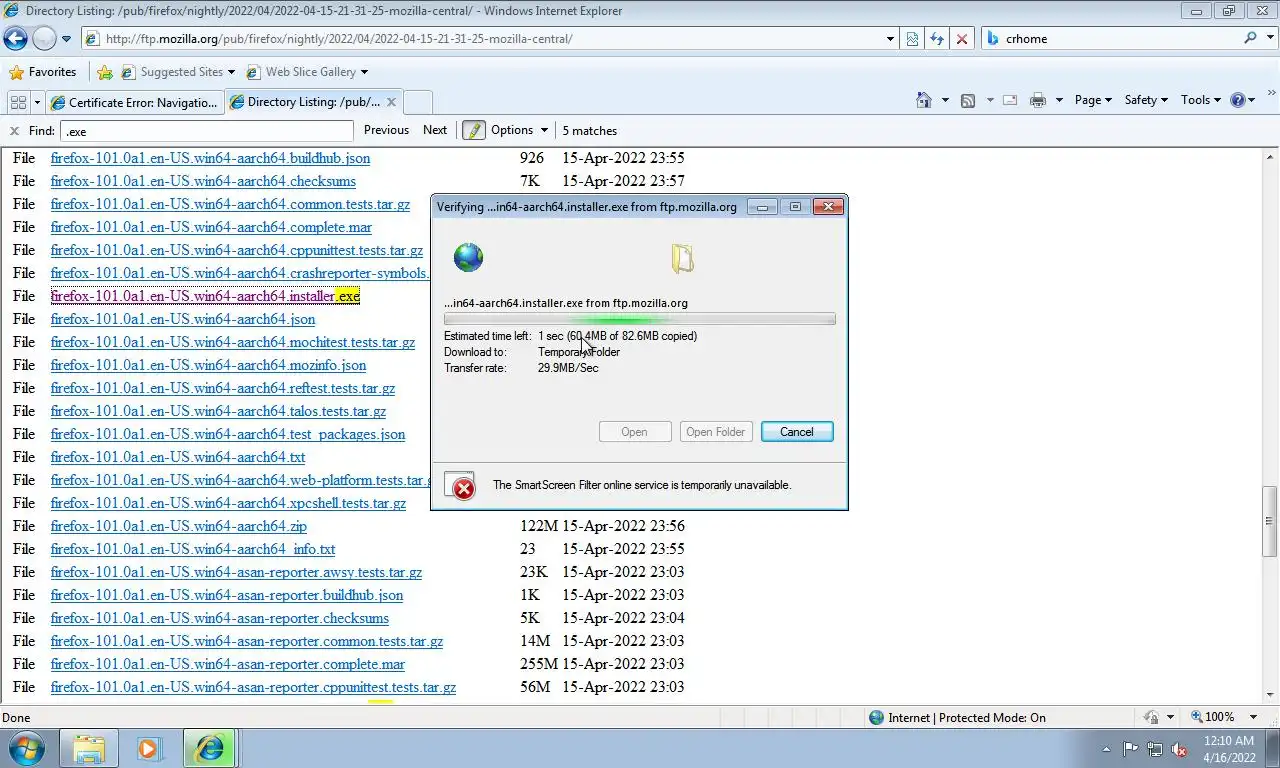The image size is (1280, 768).
Task: Open the tab list dropdown arrow
Action: [37, 102]
